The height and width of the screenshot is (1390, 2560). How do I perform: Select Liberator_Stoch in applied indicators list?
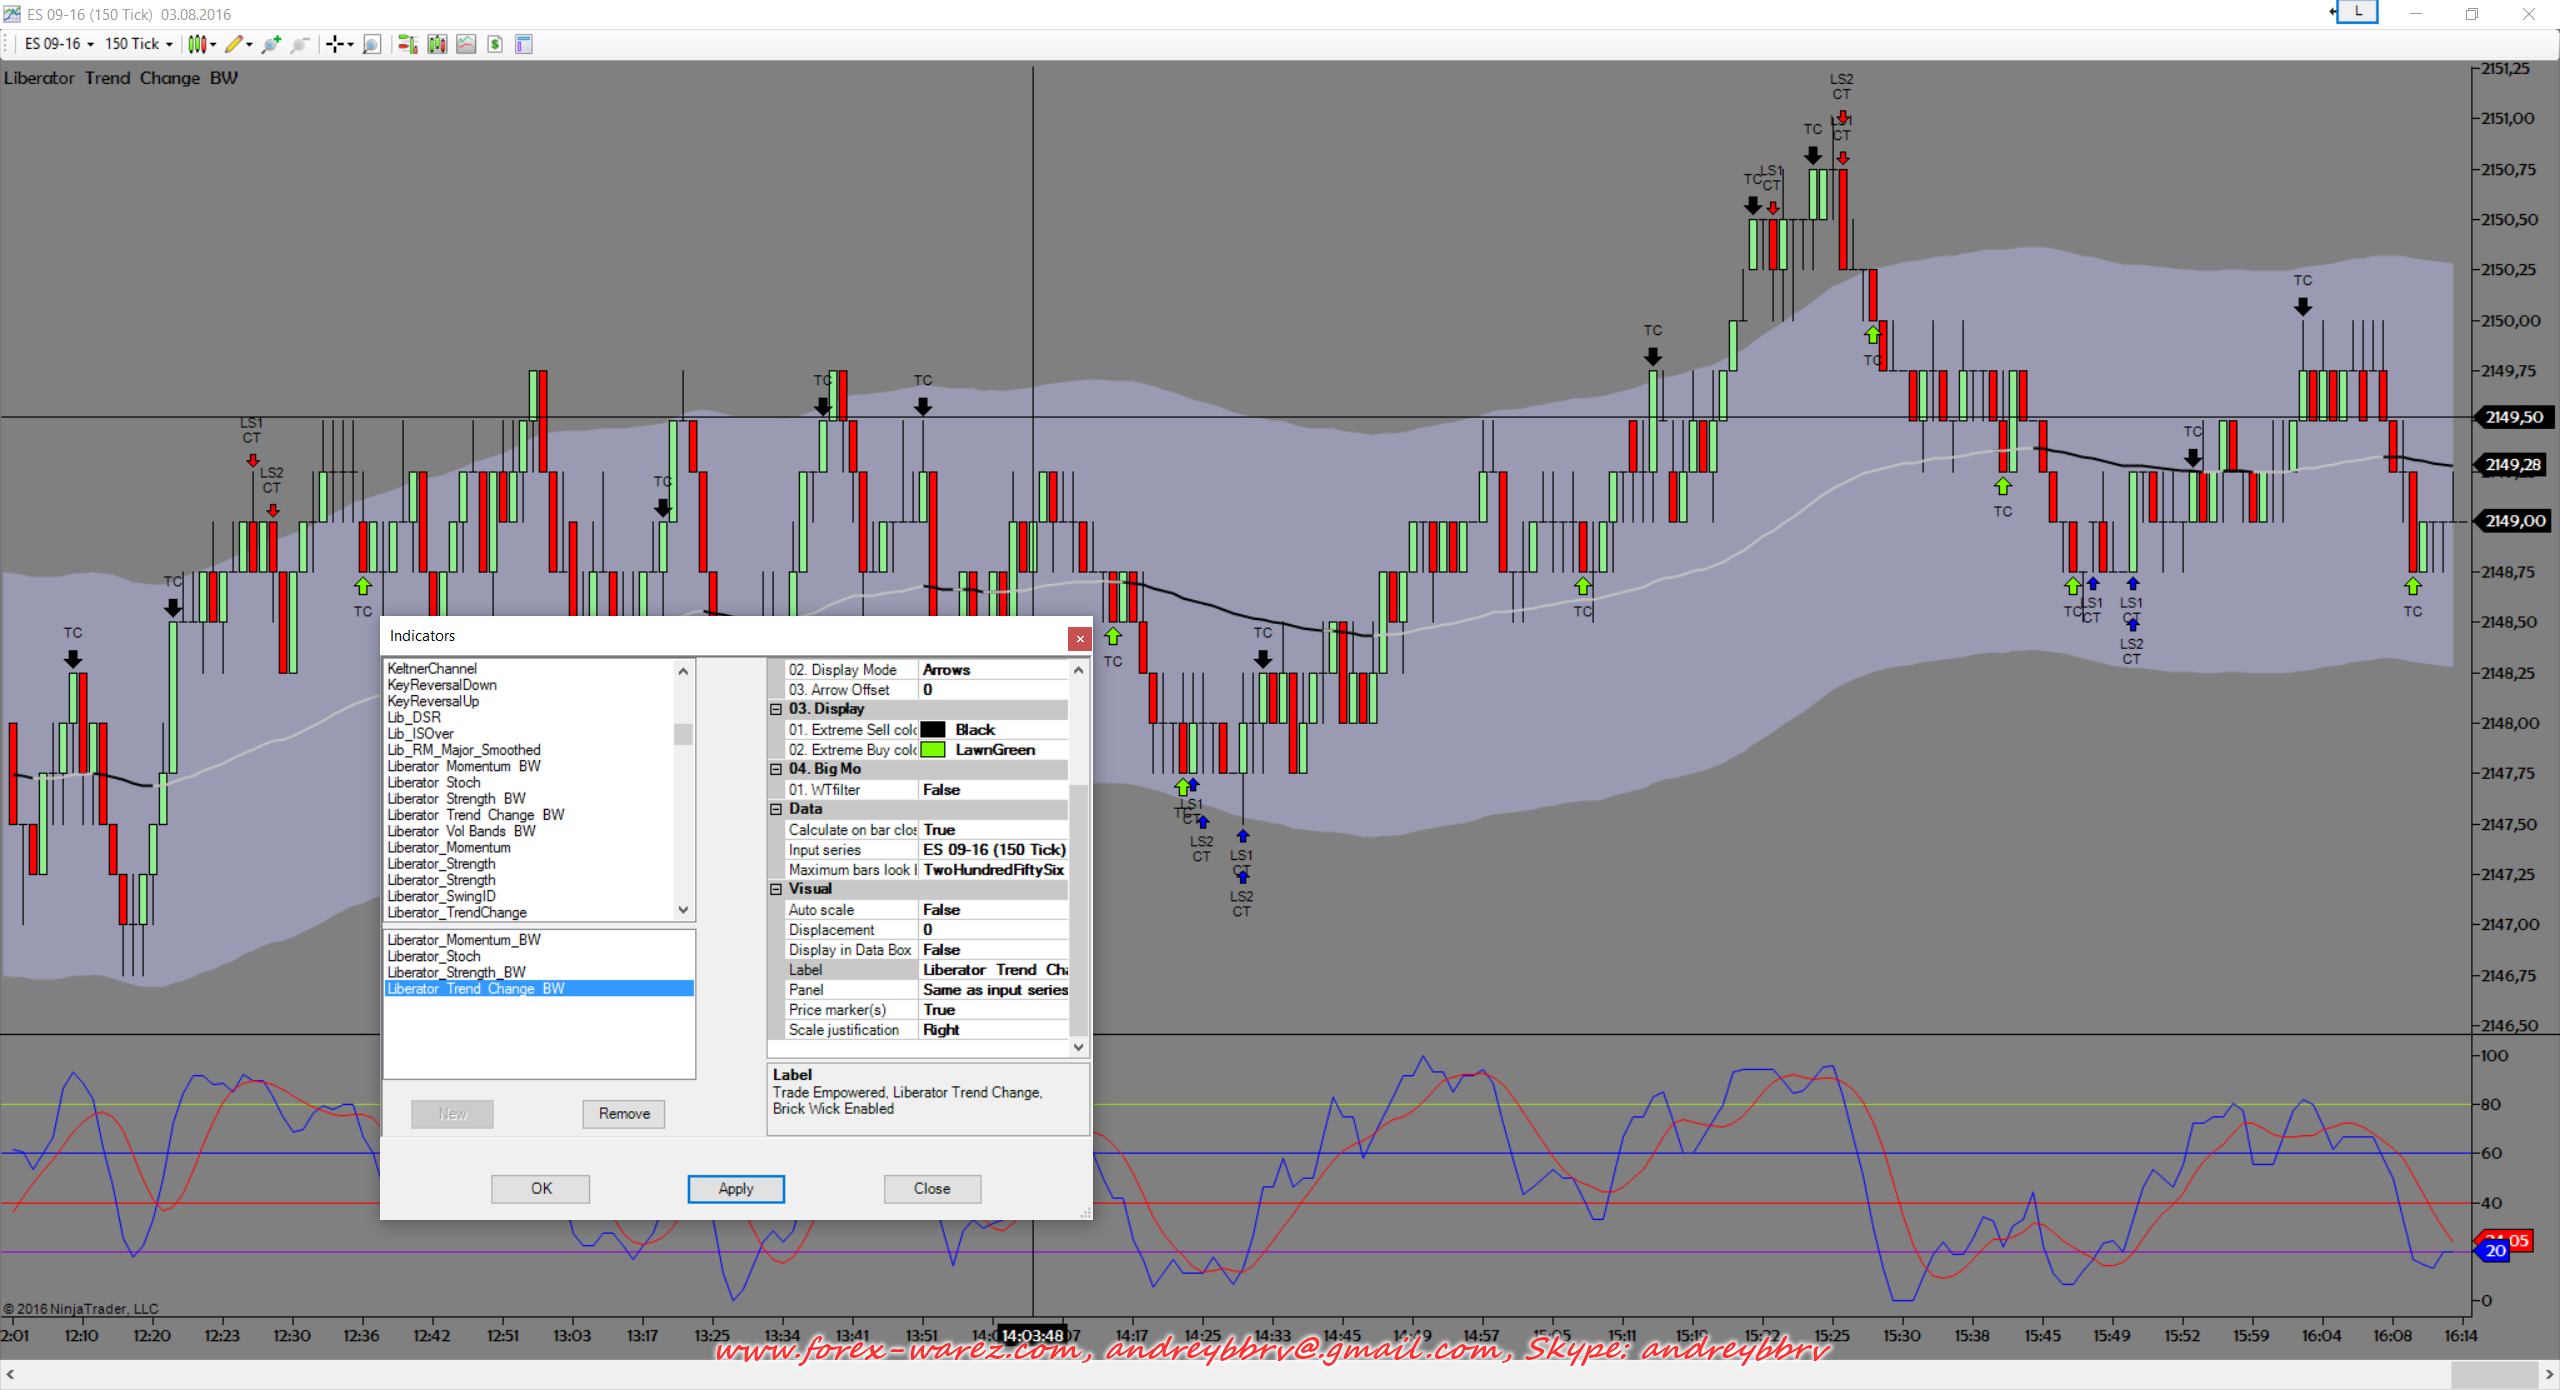(434, 956)
